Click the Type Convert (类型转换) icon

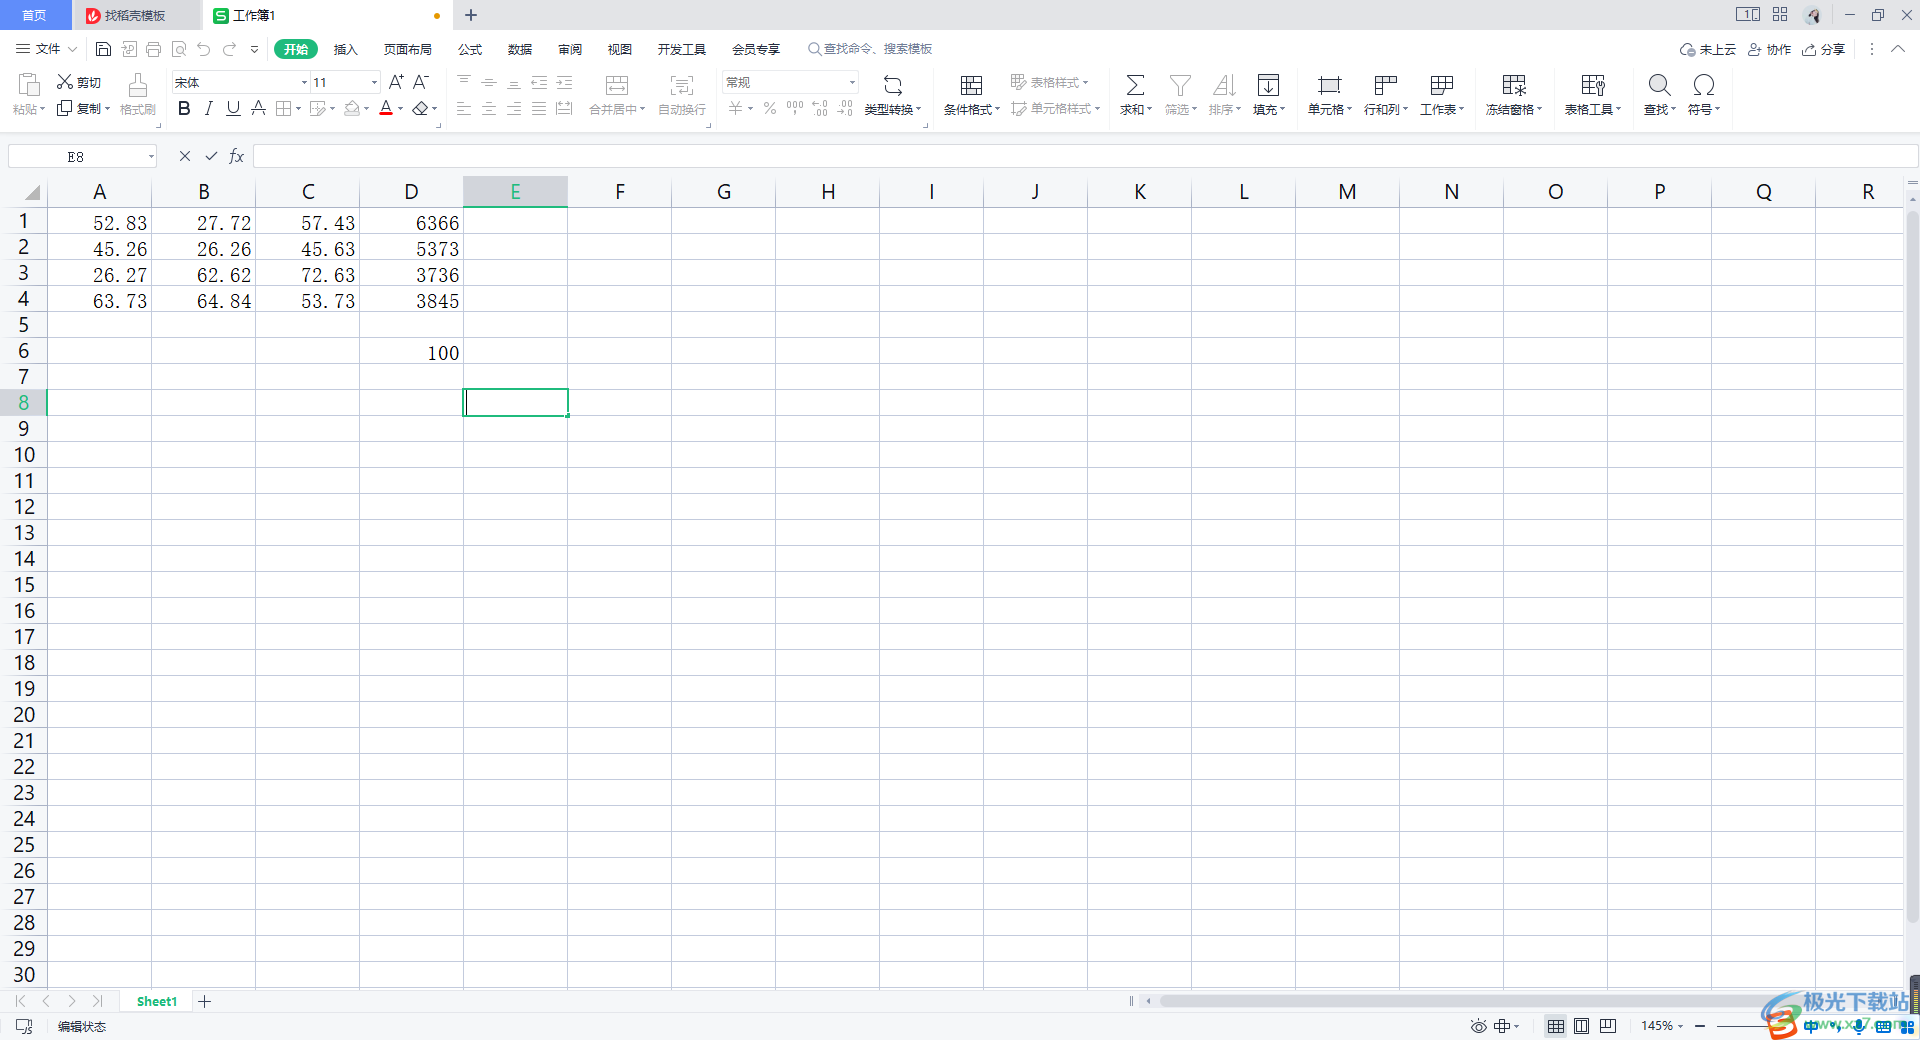coord(892,86)
